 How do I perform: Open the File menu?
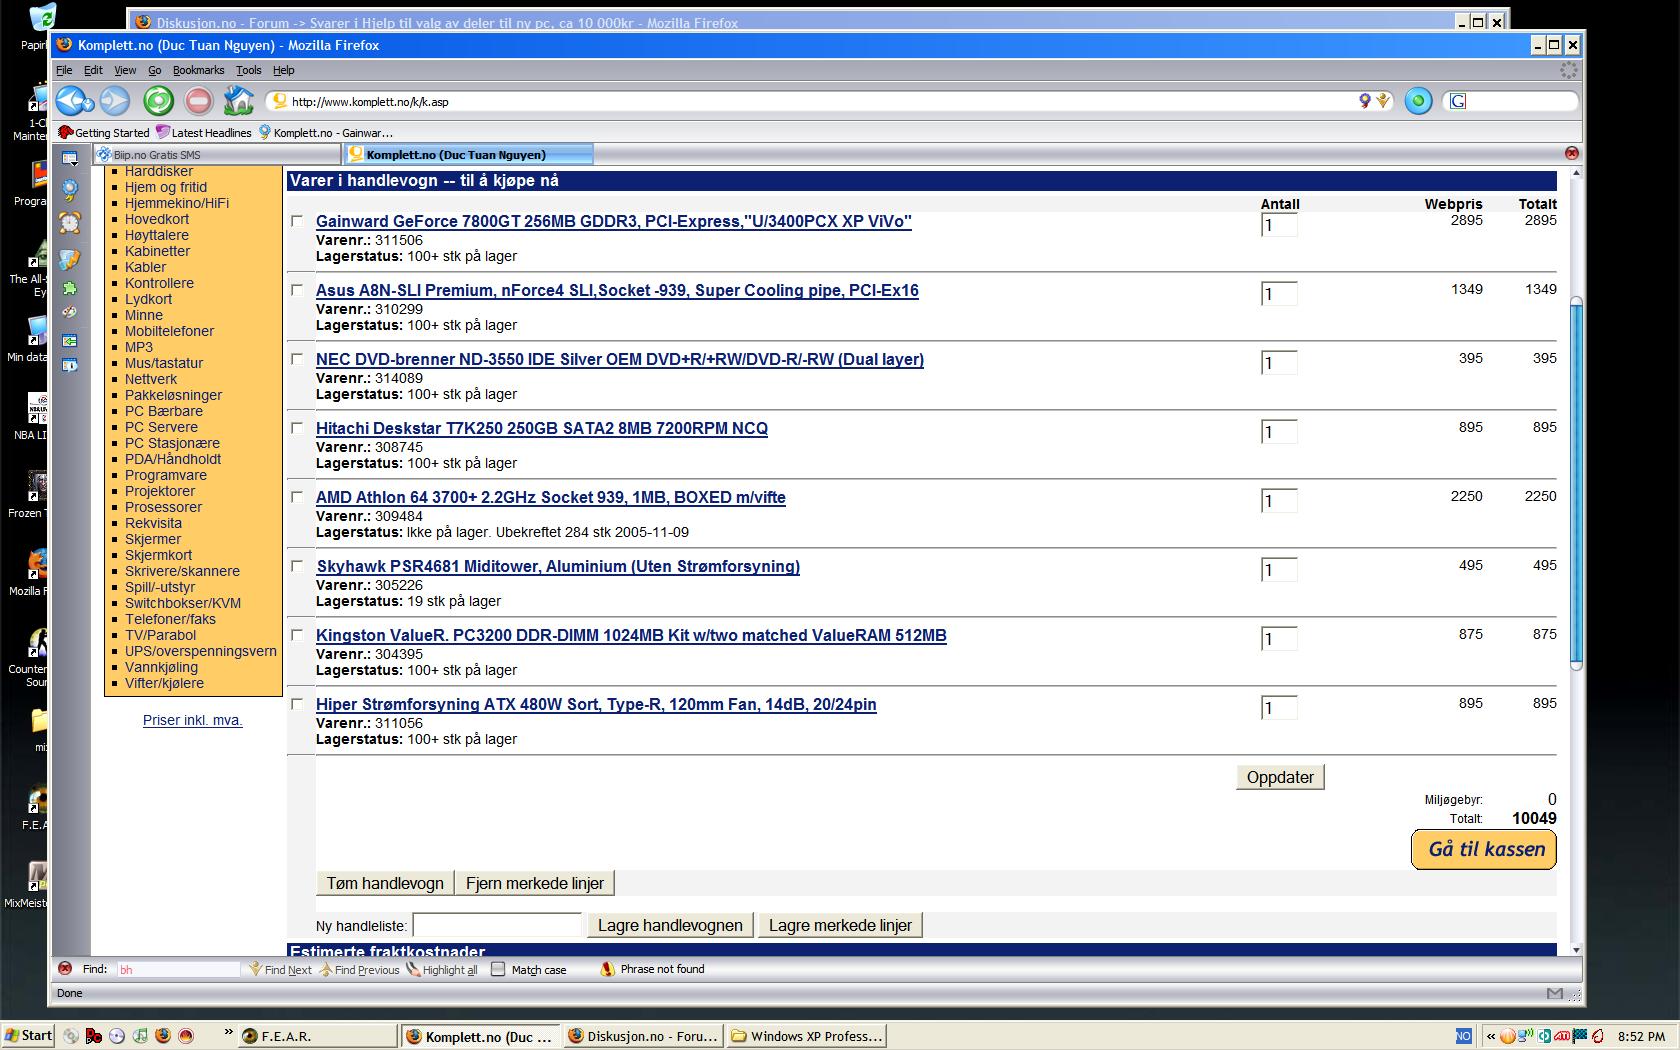pyautogui.click(x=64, y=70)
